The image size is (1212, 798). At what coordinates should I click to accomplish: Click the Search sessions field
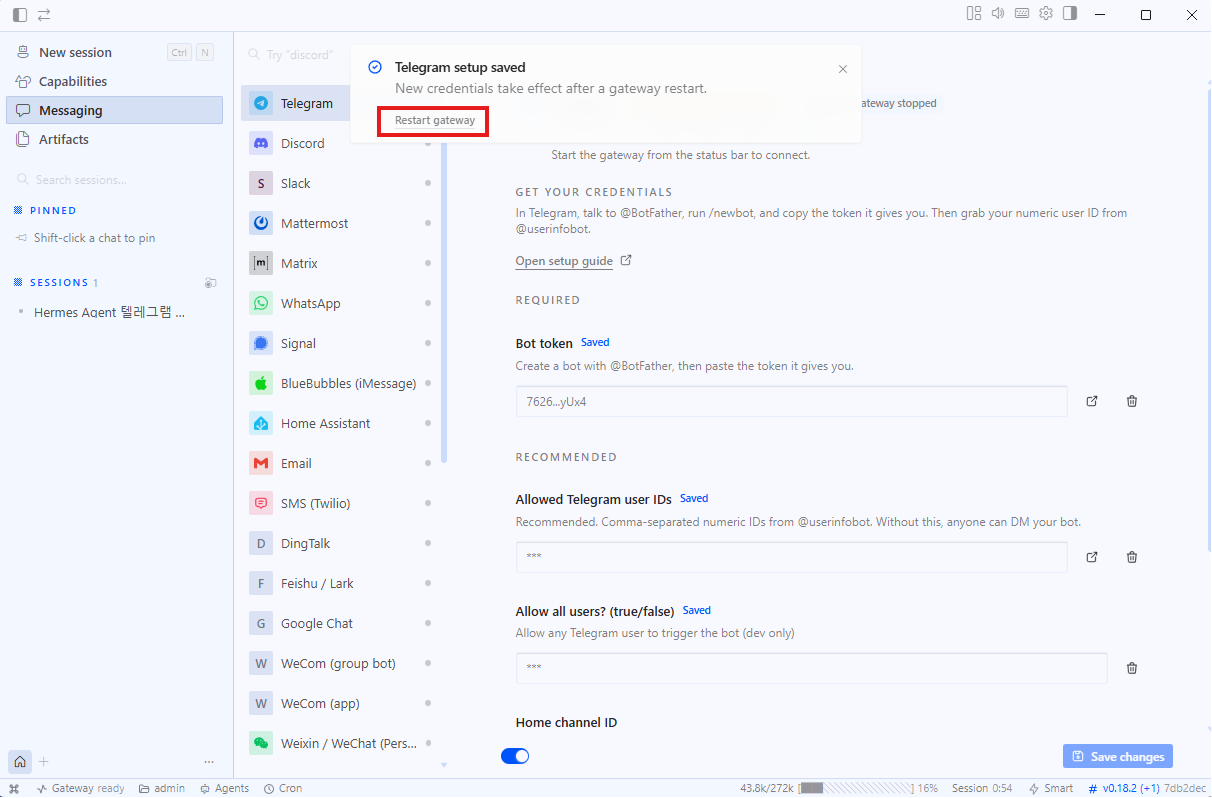point(114,180)
